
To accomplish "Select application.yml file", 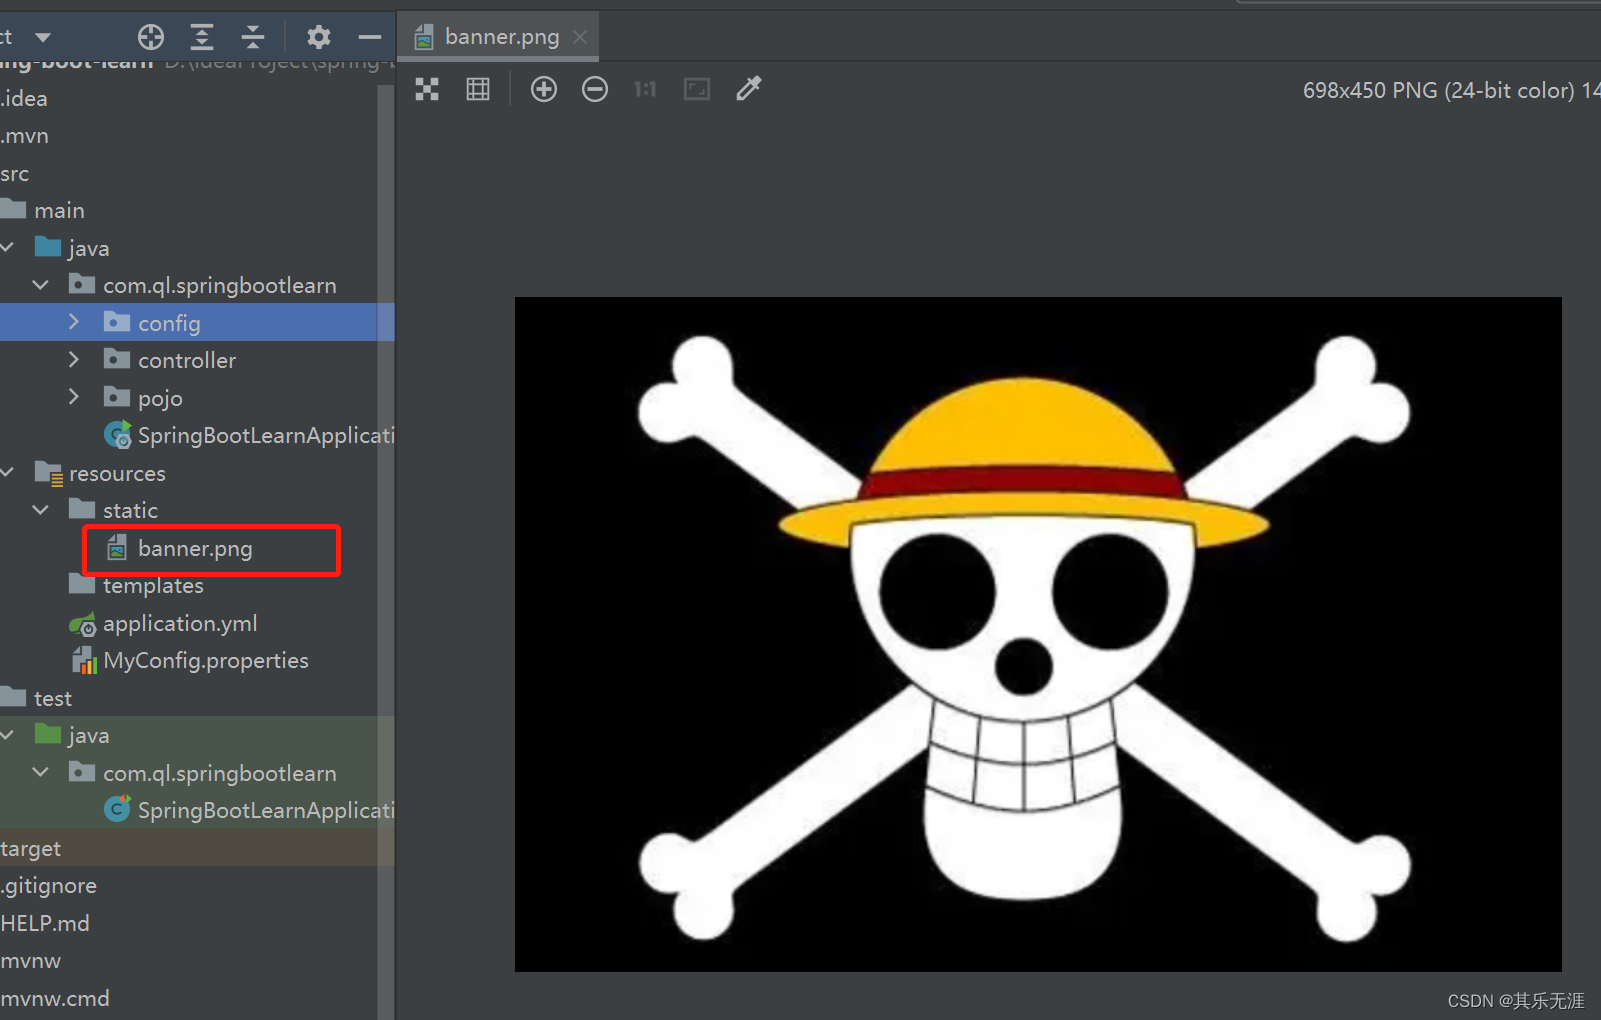I will [x=180, y=623].
